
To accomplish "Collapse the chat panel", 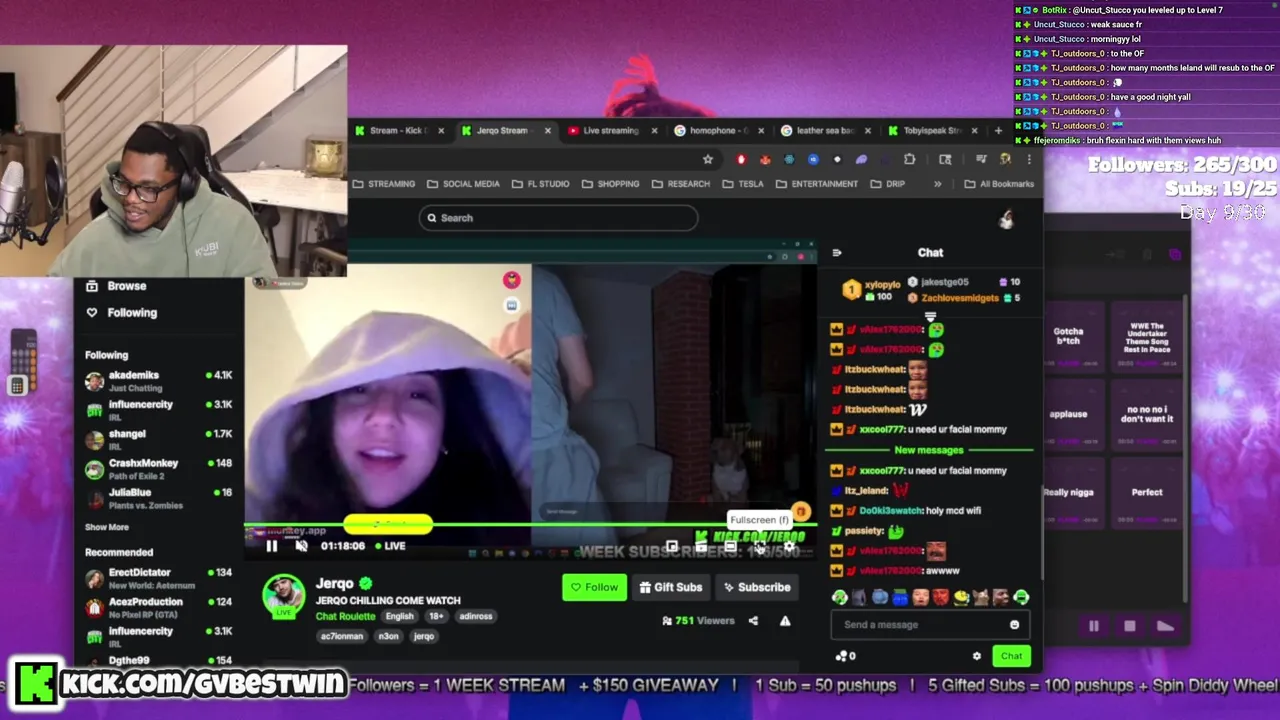I will [x=837, y=253].
